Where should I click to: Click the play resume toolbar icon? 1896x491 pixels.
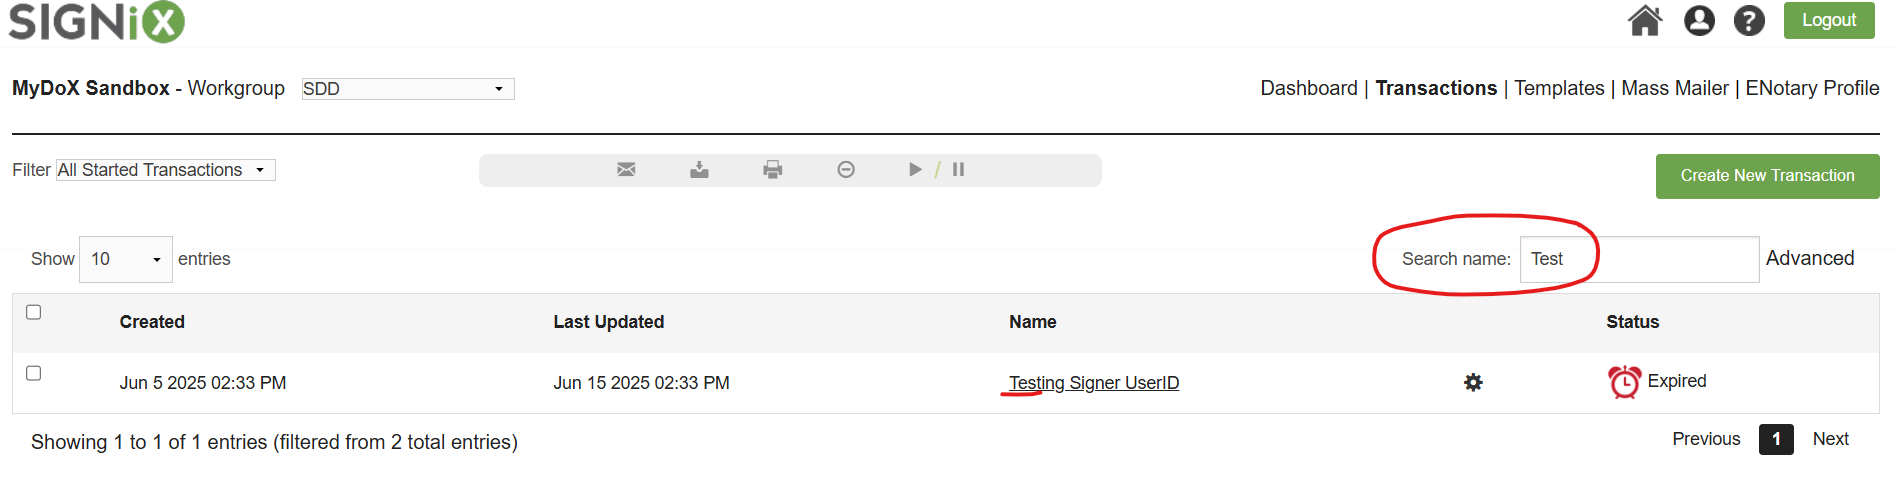click(x=915, y=170)
